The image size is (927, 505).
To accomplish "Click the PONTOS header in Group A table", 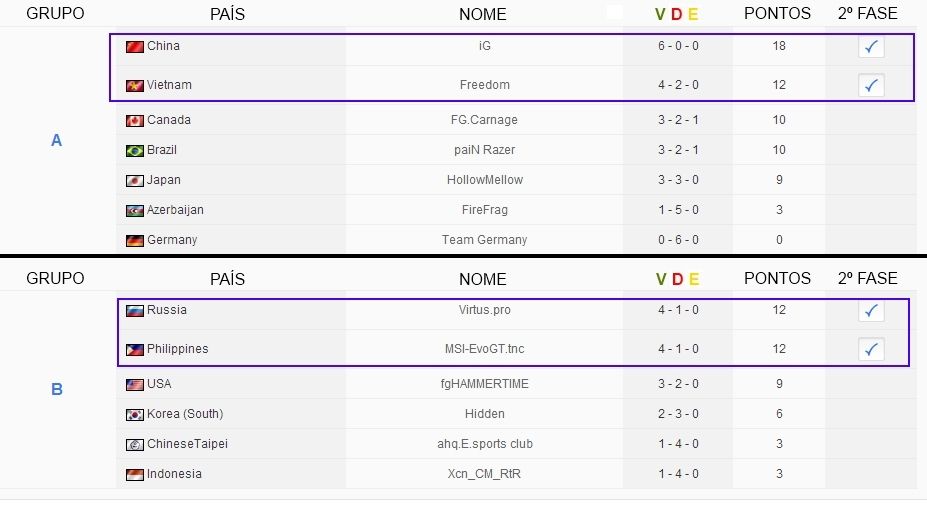I will (x=777, y=14).
